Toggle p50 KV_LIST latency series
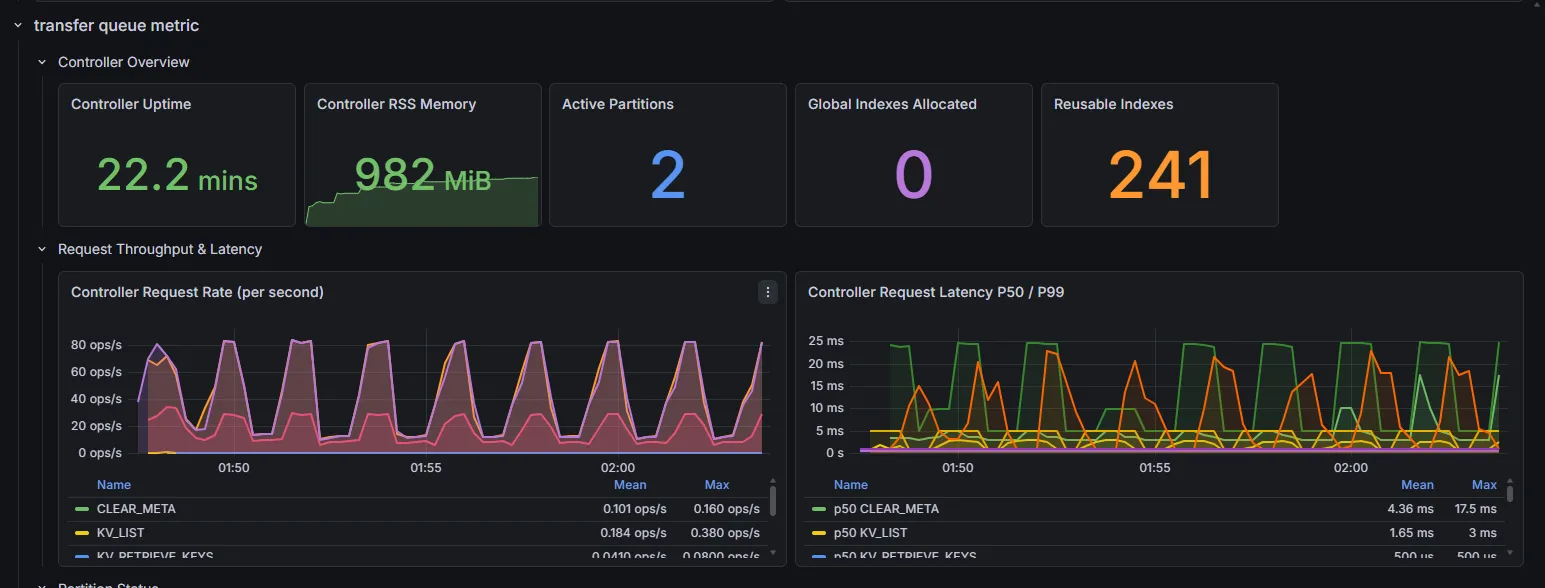Screen dimensions: 1545x588 pos(870,533)
